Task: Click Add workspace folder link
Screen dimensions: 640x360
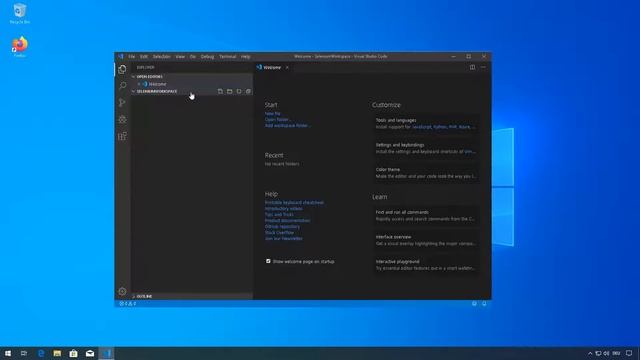Action: coord(287,126)
